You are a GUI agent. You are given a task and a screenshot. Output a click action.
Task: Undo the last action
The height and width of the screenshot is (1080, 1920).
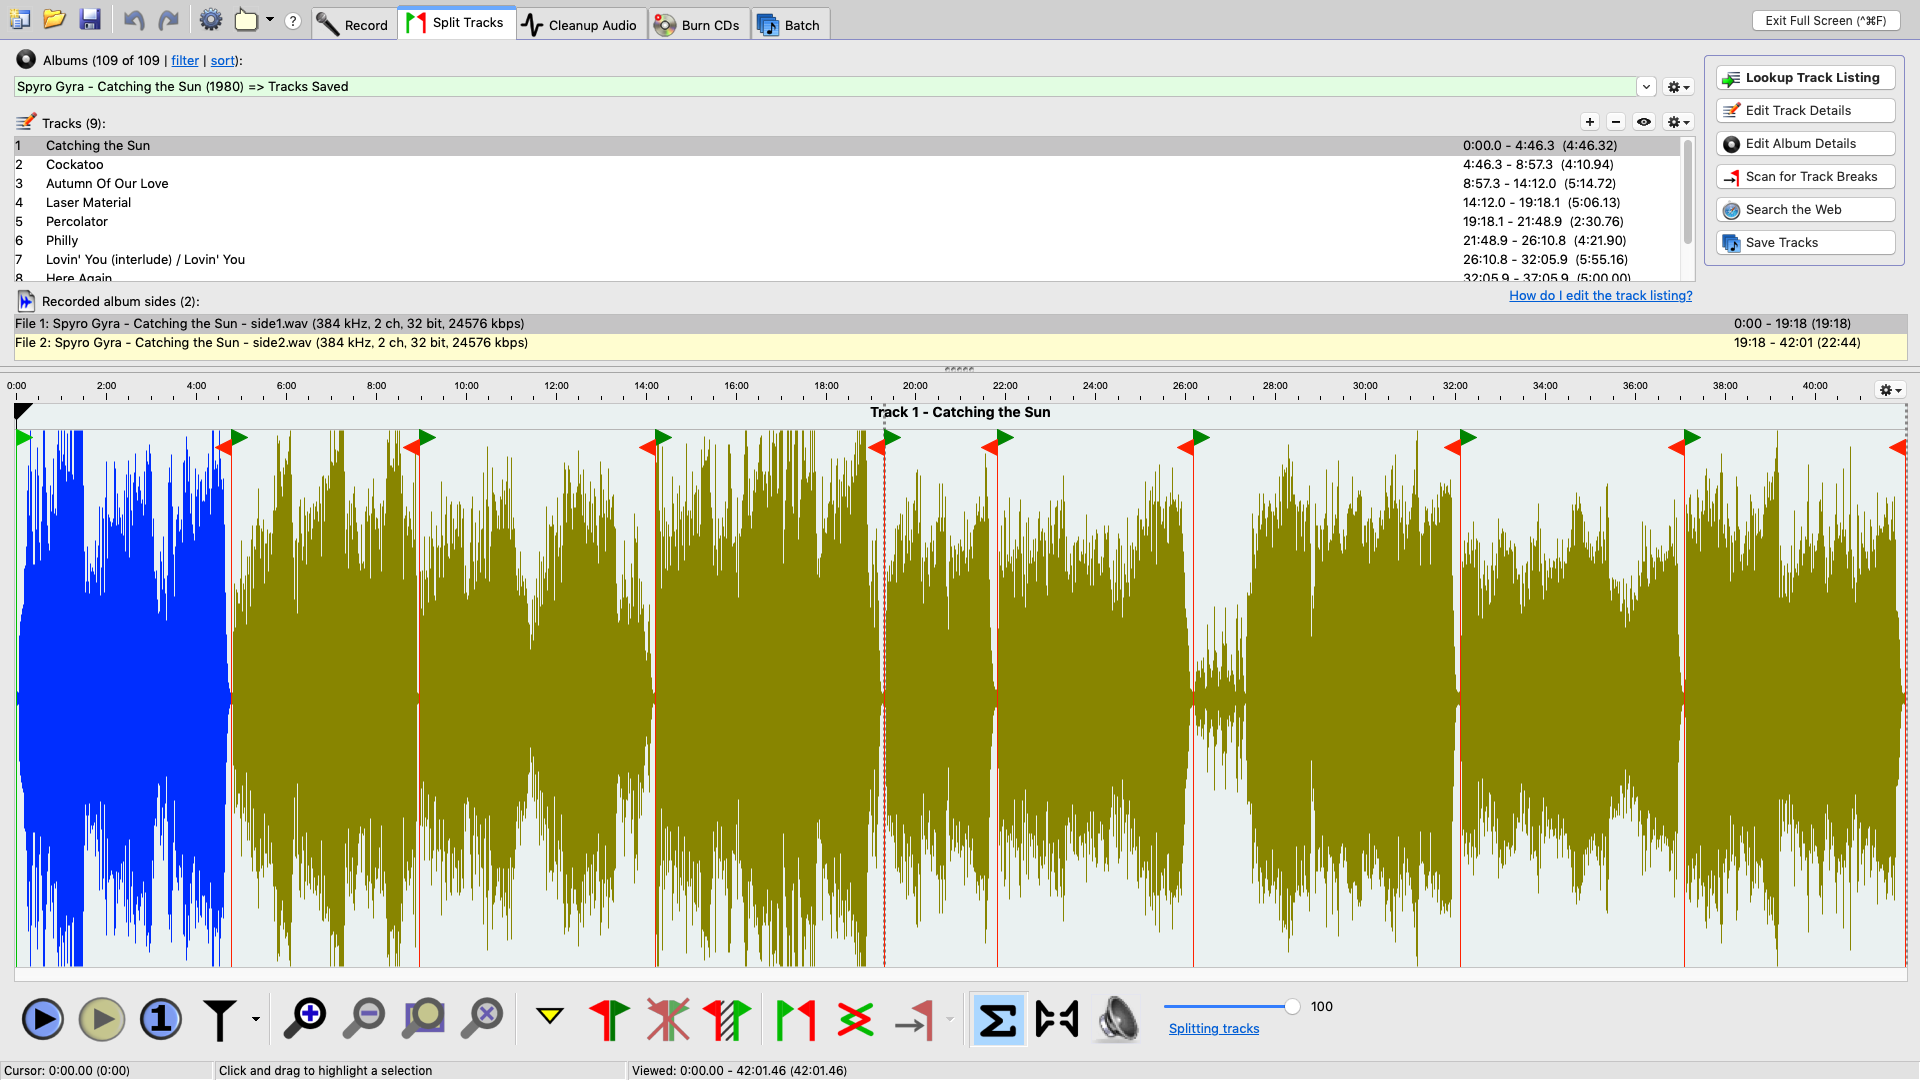click(x=134, y=19)
